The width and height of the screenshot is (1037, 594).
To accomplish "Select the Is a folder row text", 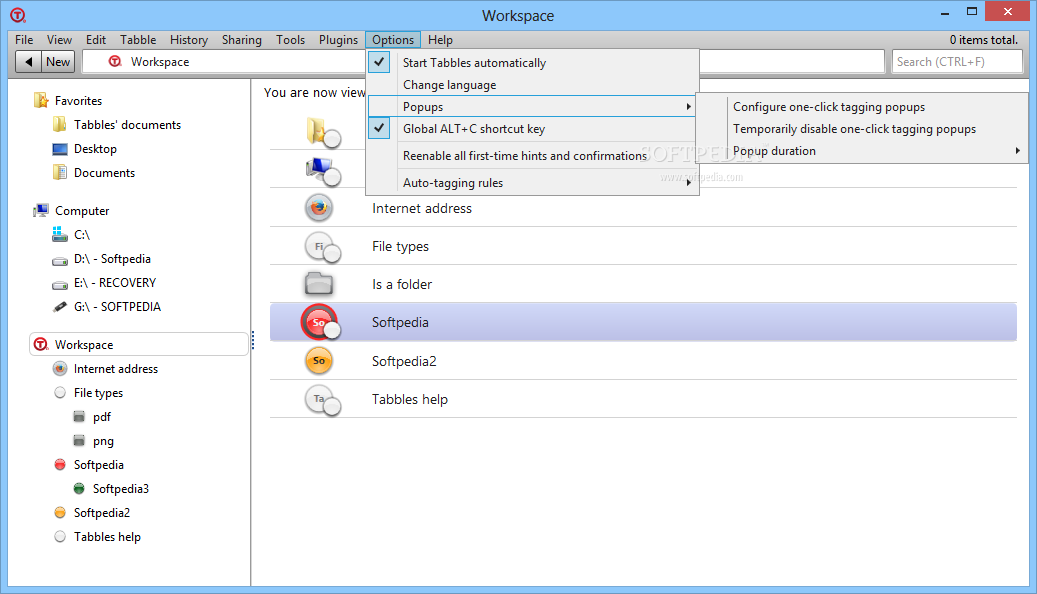I will (401, 284).
